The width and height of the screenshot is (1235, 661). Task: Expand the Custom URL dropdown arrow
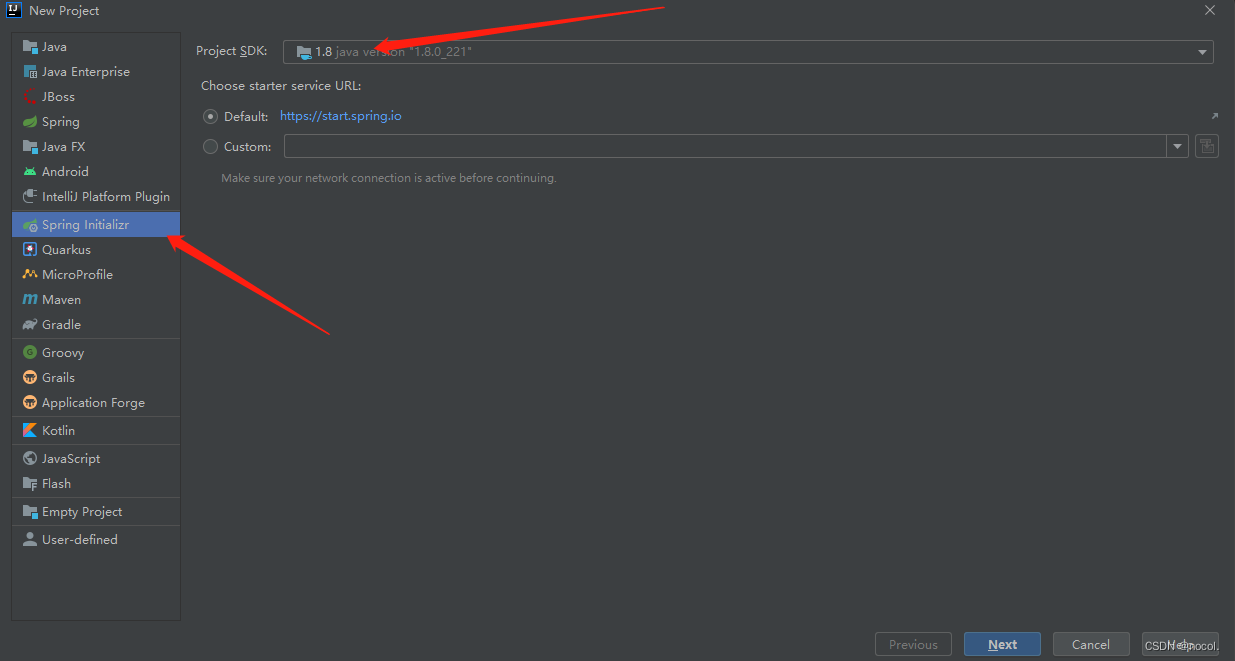tap(1177, 147)
